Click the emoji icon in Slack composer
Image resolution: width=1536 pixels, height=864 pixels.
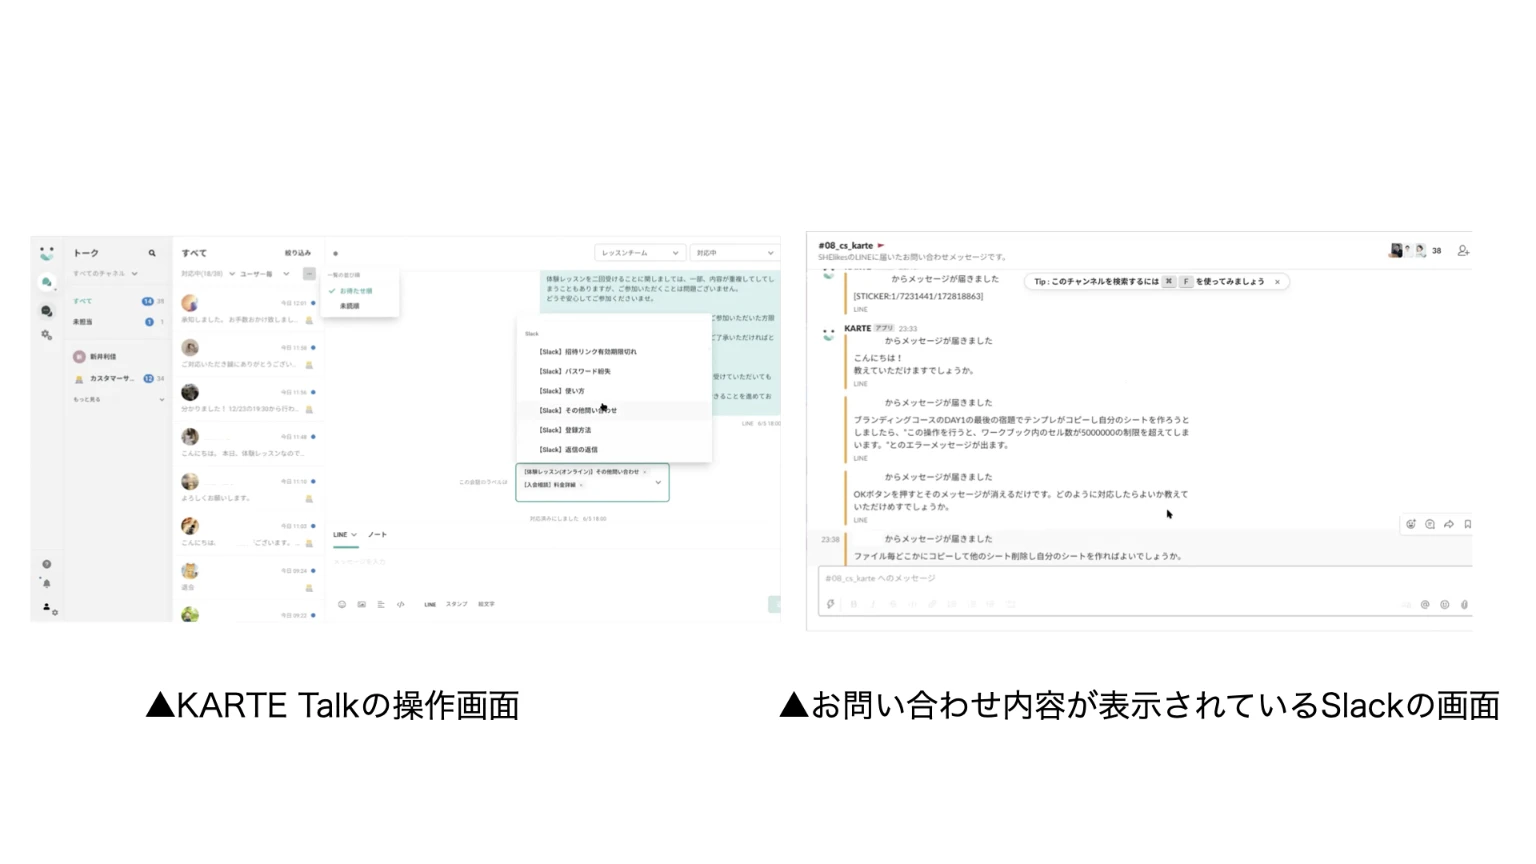click(1444, 604)
